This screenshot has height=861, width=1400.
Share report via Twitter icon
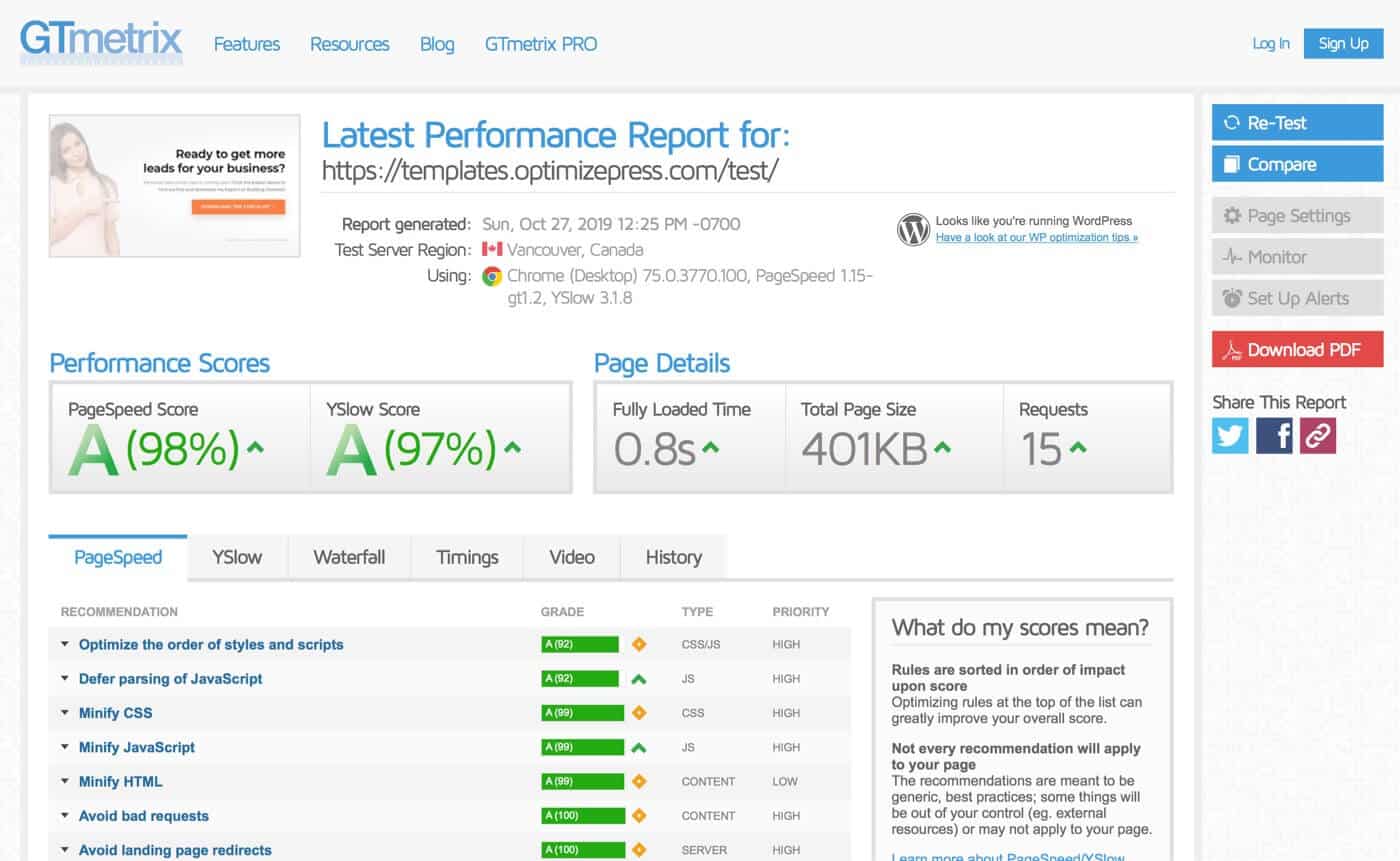[x=1230, y=436]
